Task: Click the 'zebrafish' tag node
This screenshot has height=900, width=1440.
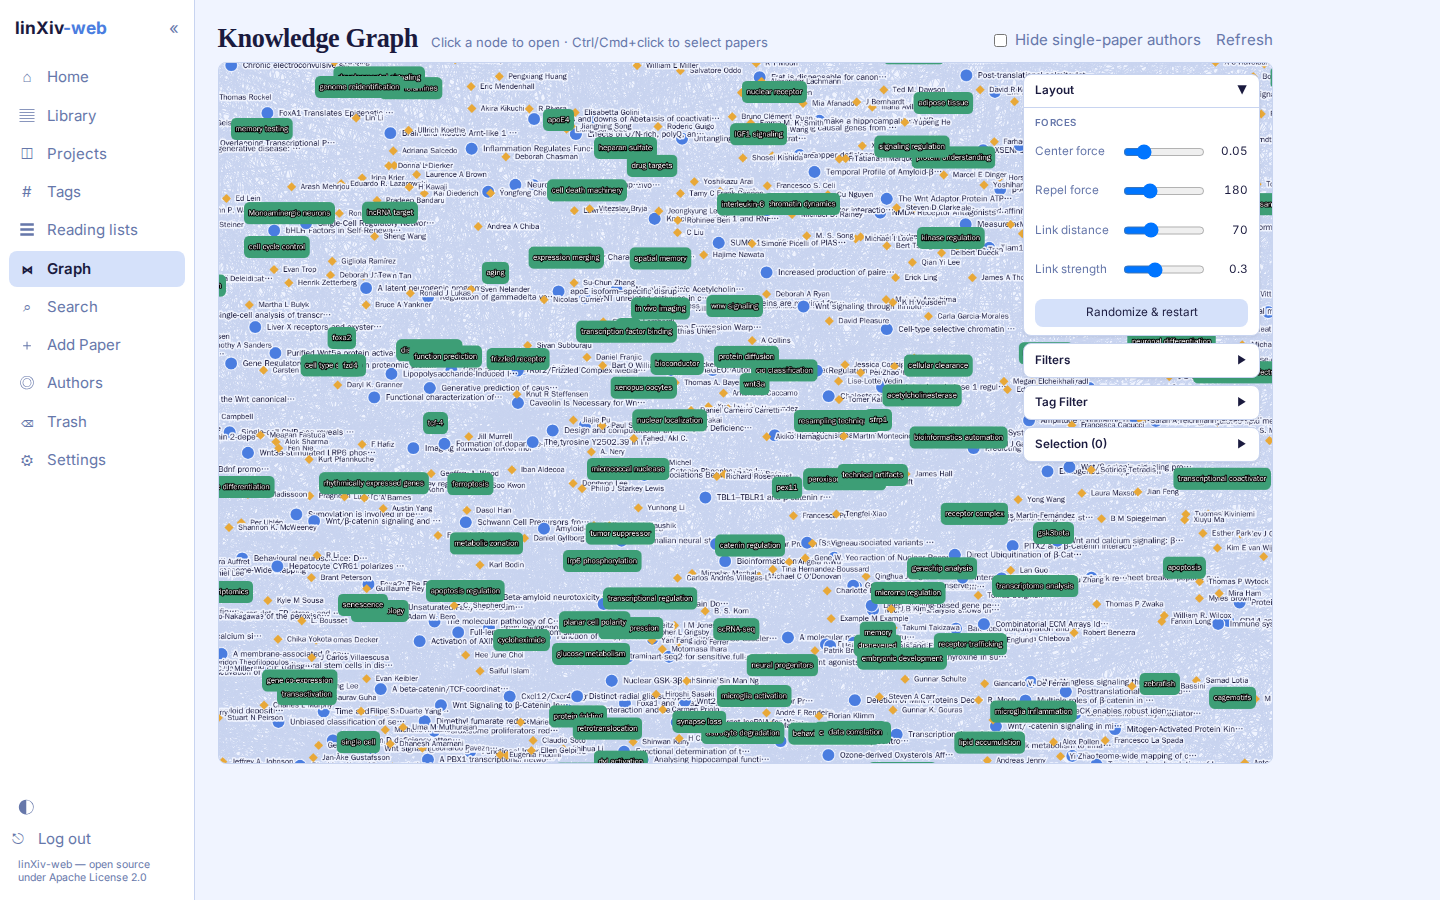Action: [x=1159, y=684]
